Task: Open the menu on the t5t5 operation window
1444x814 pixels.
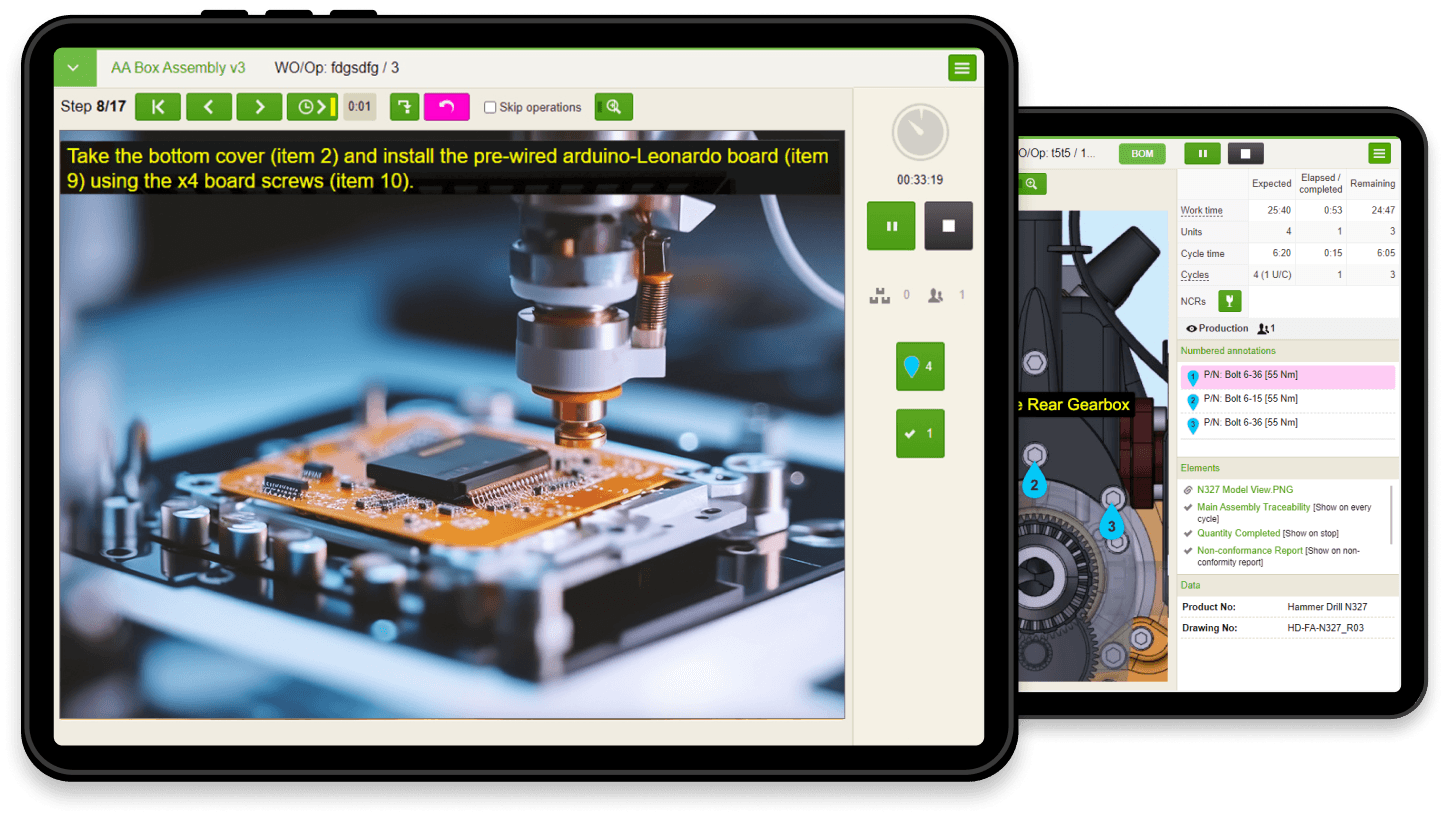Action: pyautogui.click(x=1379, y=153)
